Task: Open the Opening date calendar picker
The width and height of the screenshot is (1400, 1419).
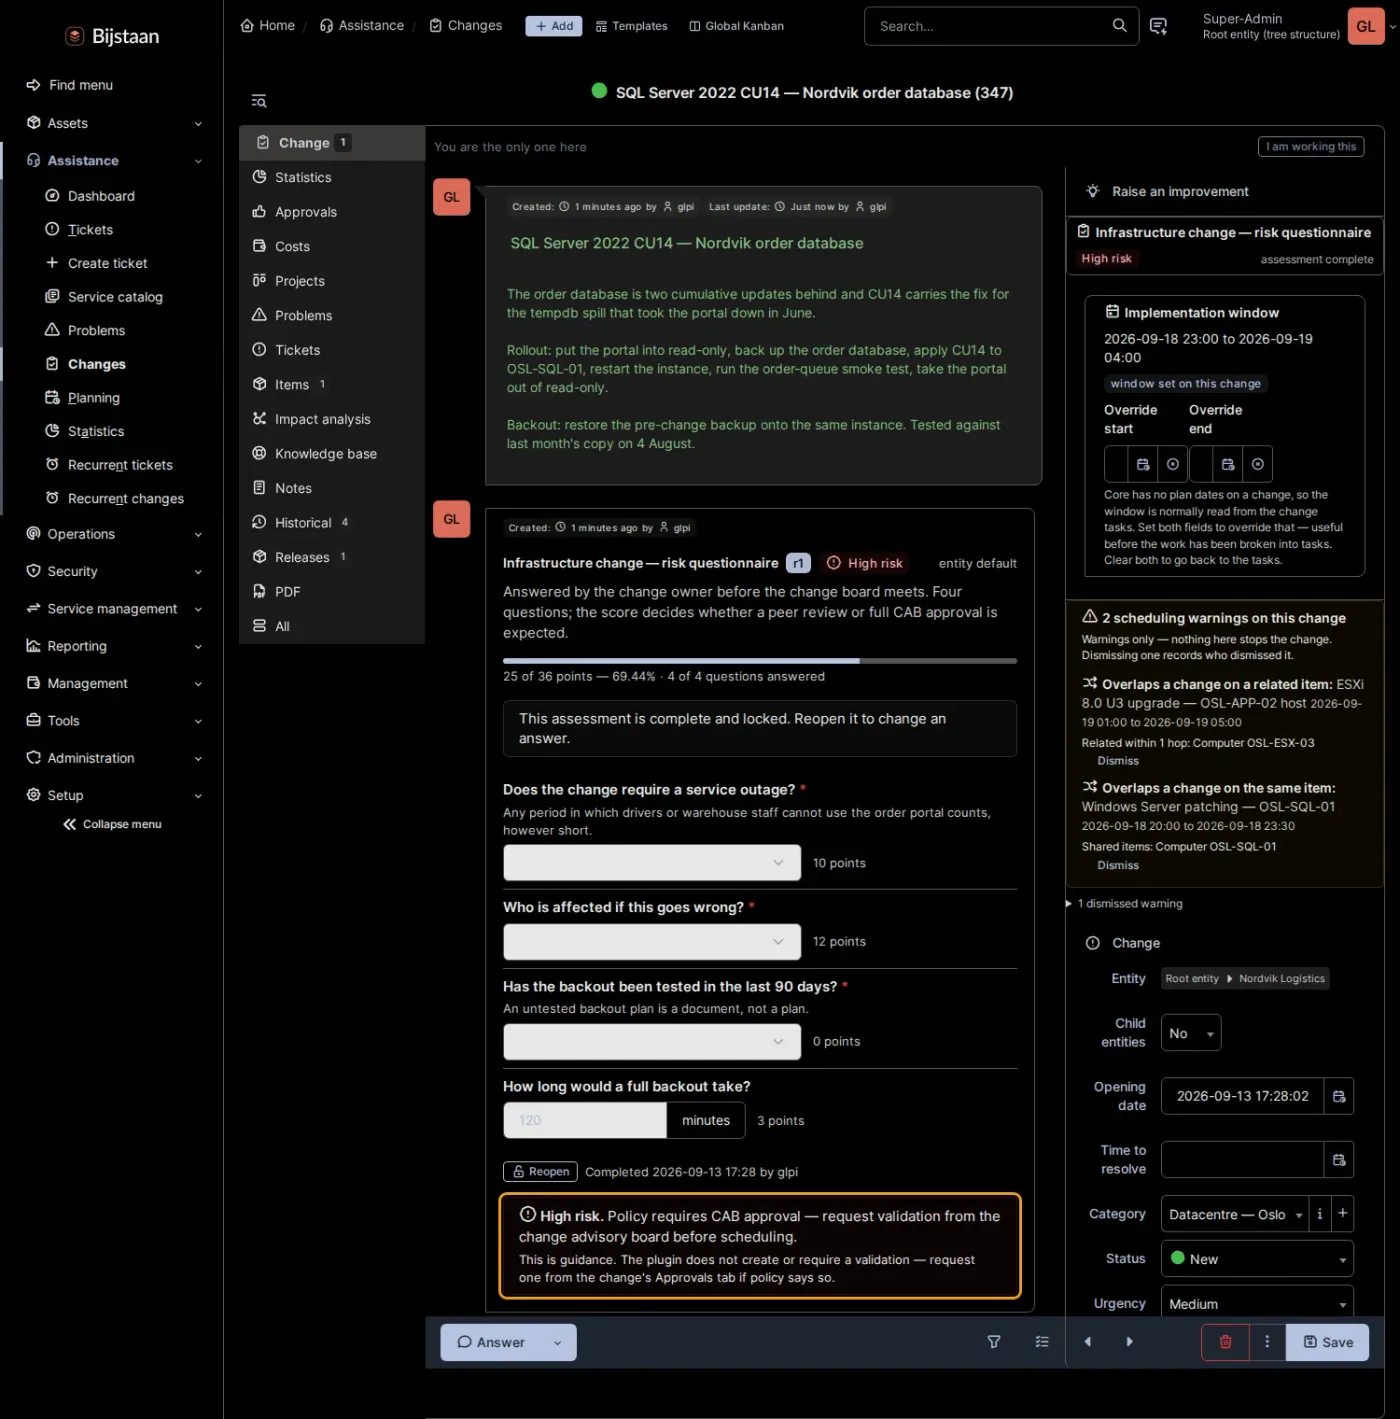Action: [x=1339, y=1096]
